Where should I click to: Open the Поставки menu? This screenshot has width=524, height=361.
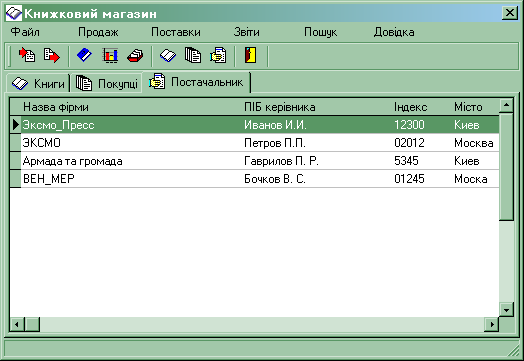(176, 32)
